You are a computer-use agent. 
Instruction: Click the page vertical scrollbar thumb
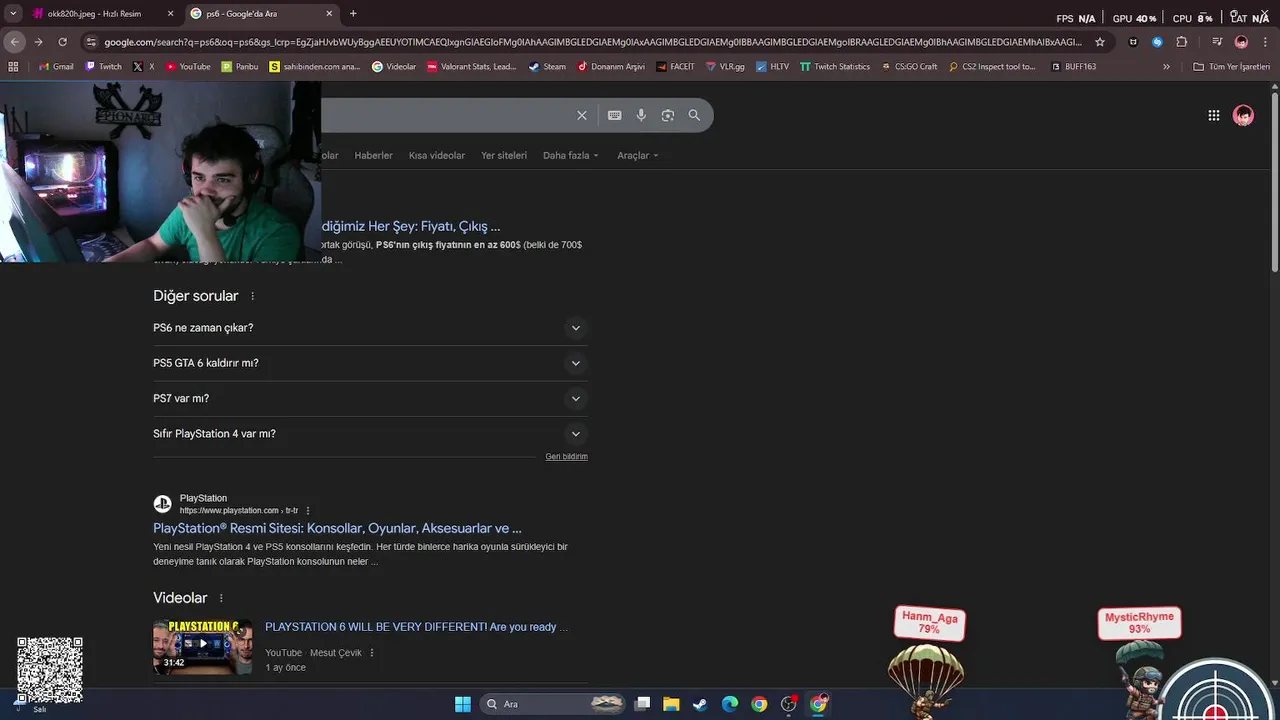tap(1274, 180)
